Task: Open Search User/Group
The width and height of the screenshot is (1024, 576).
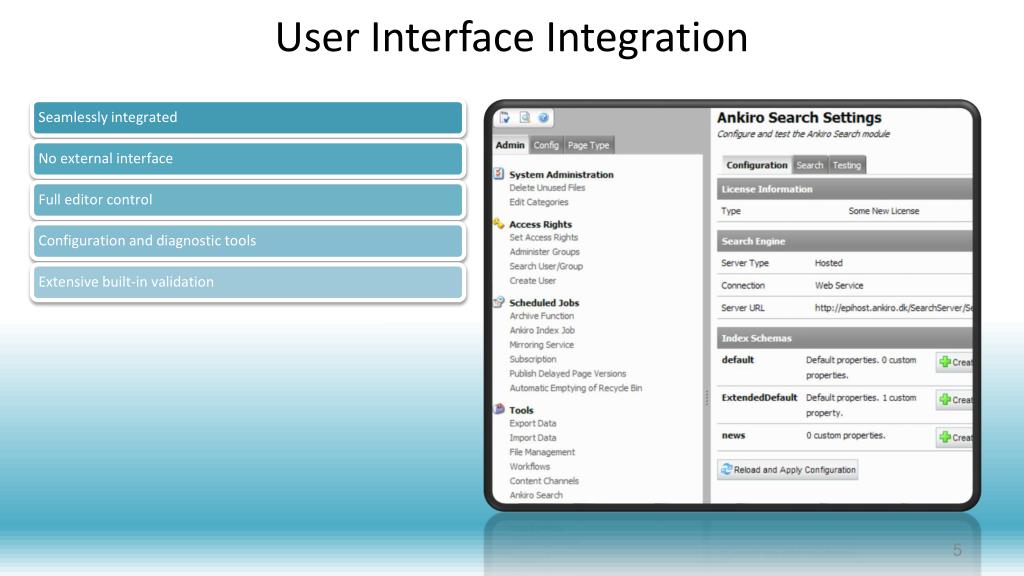Action: (546, 266)
